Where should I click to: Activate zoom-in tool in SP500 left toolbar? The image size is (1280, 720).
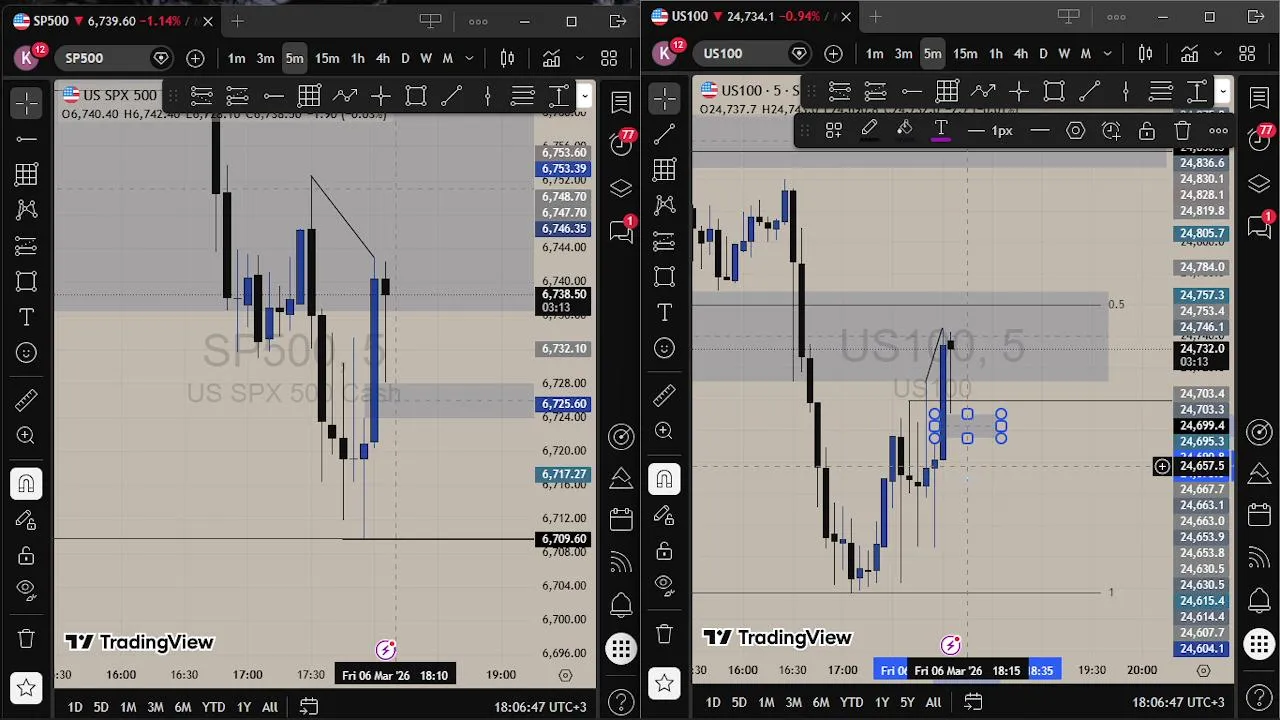click(27, 436)
